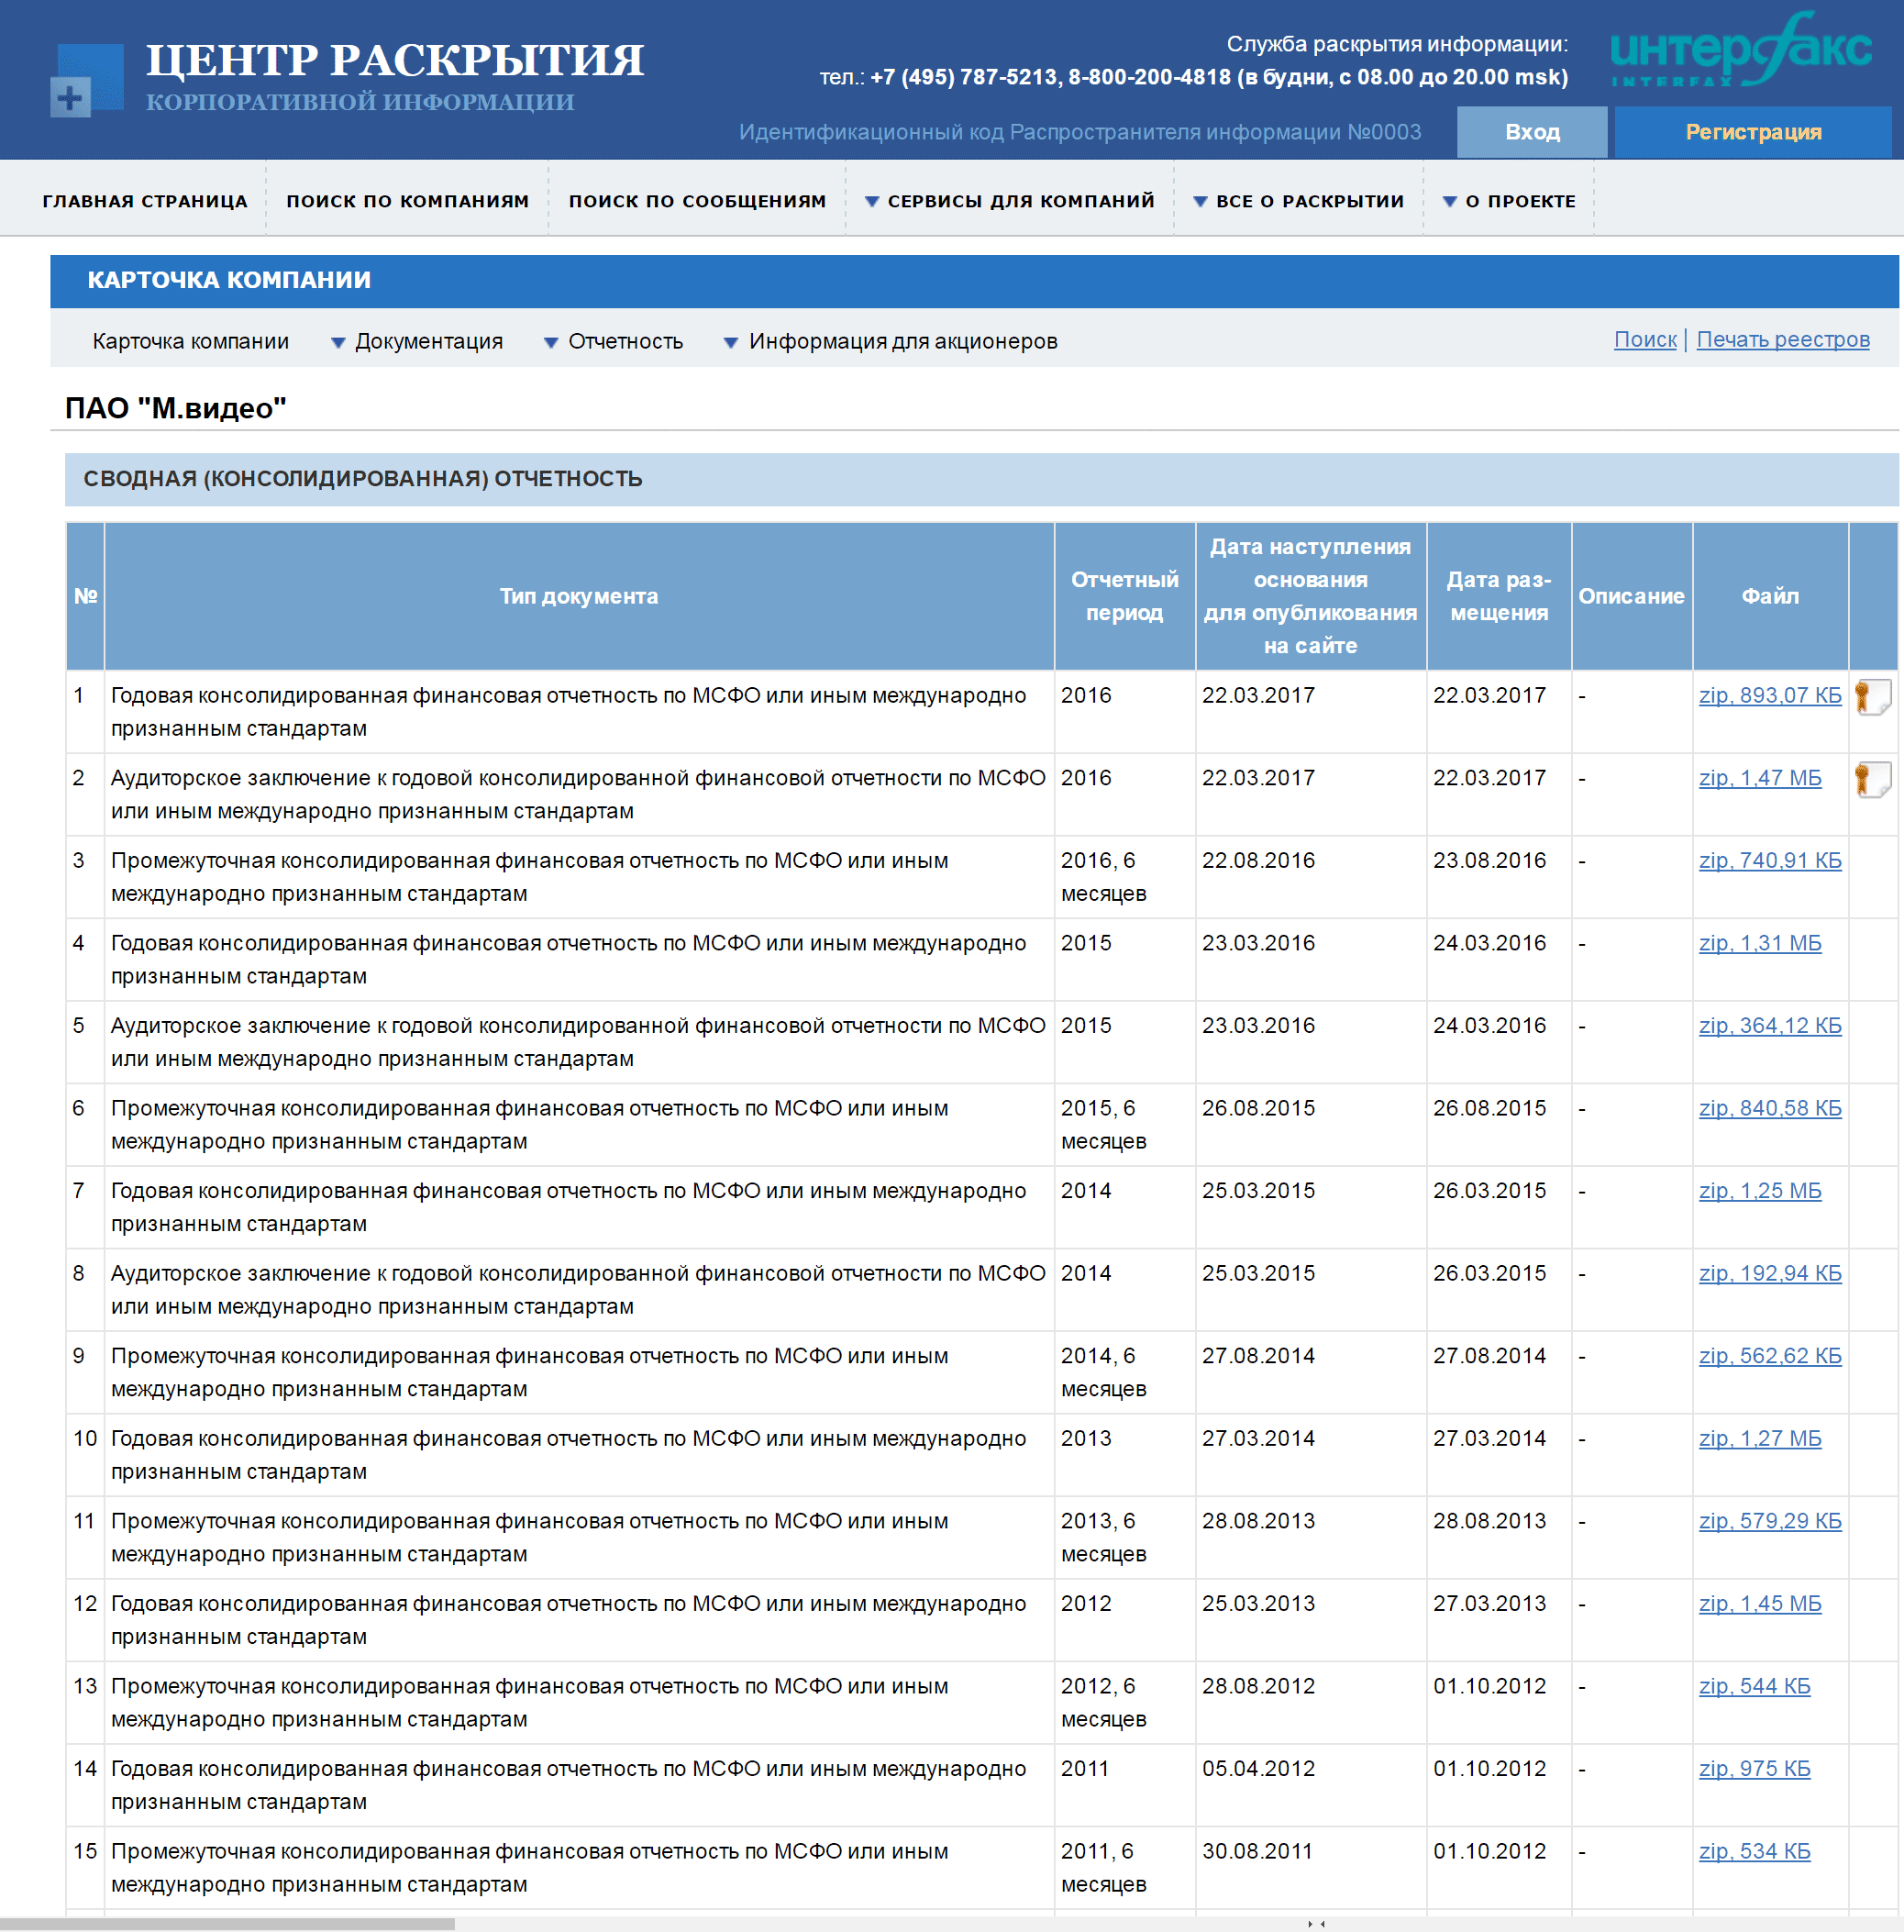Expand Сервисы для компаний menu

pos(1009,201)
